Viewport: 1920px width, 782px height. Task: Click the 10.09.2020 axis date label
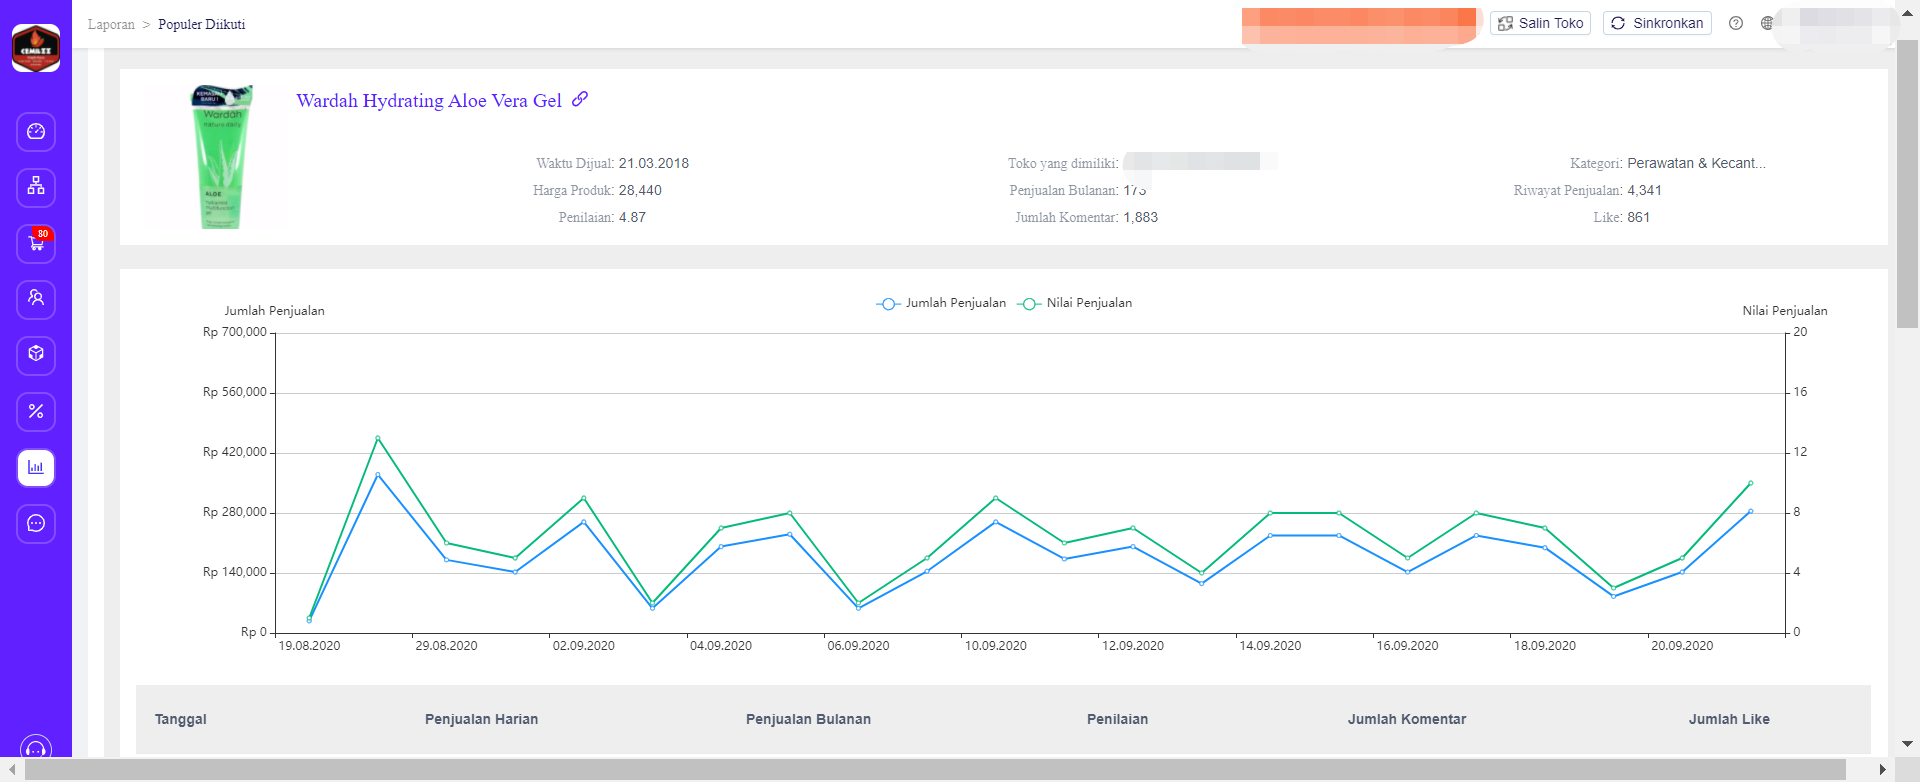tap(995, 646)
